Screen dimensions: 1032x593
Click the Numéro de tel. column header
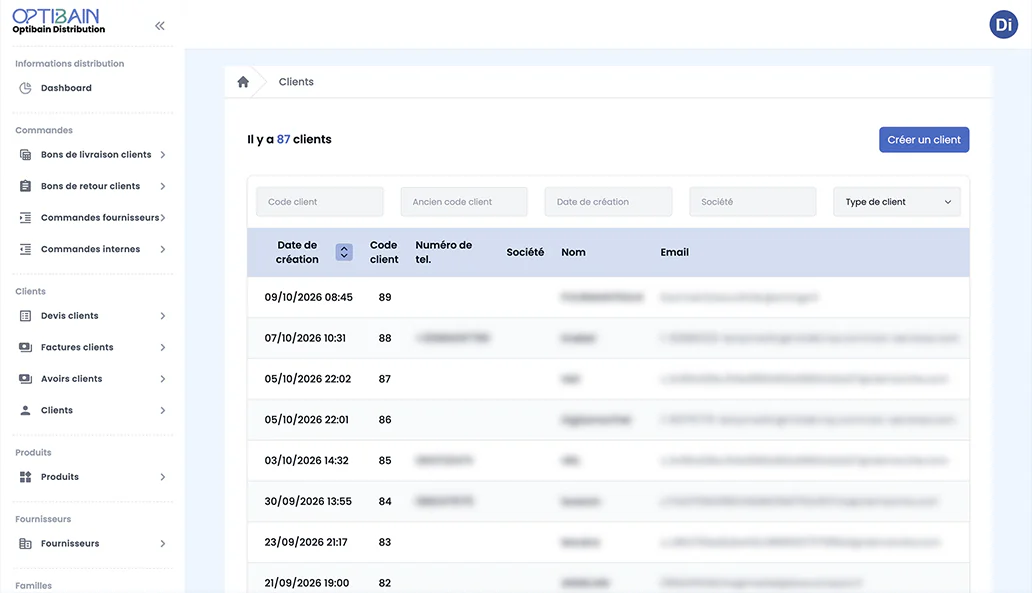coord(444,252)
